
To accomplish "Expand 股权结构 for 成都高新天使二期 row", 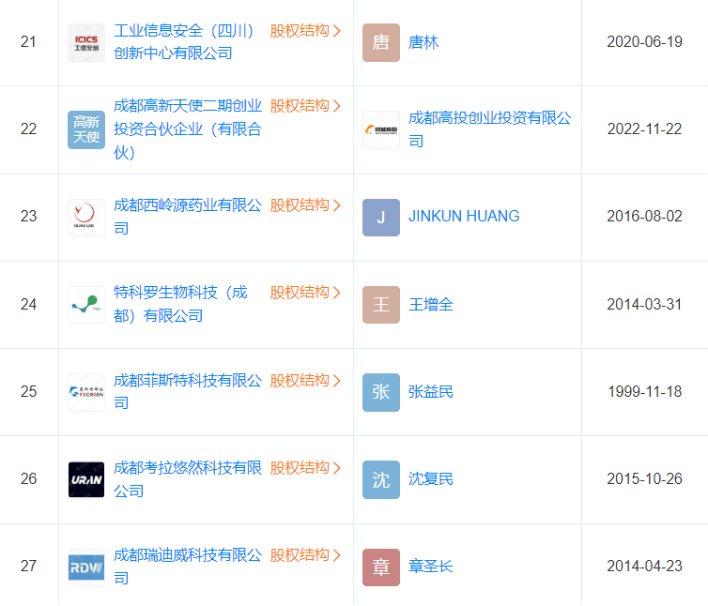I will (x=305, y=106).
